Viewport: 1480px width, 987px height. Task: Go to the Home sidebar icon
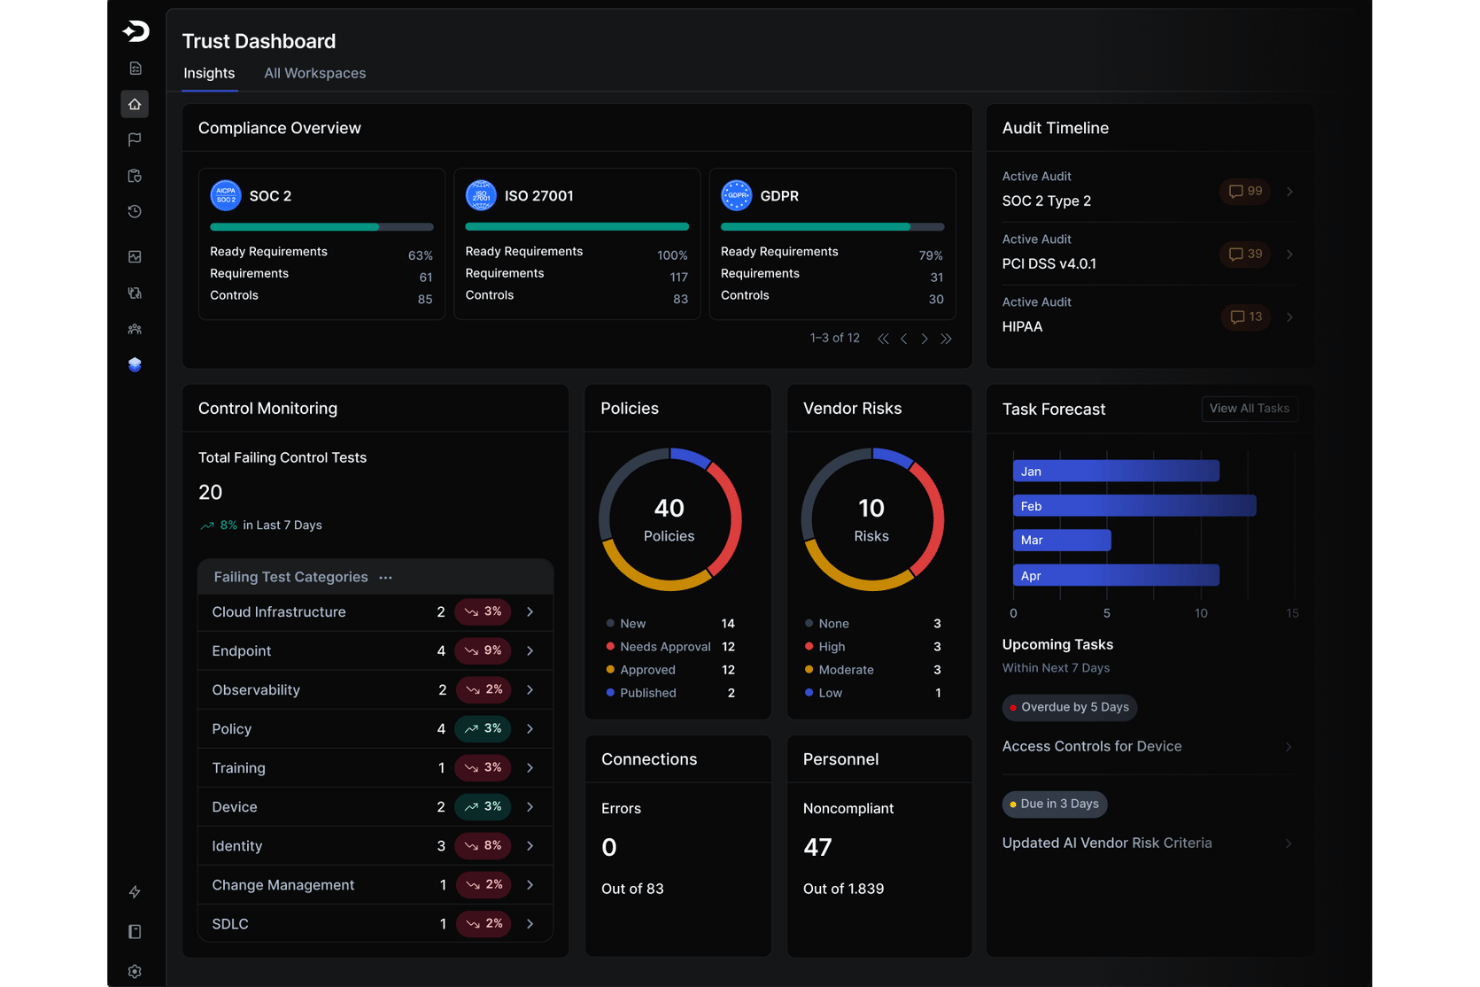(135, 104)
